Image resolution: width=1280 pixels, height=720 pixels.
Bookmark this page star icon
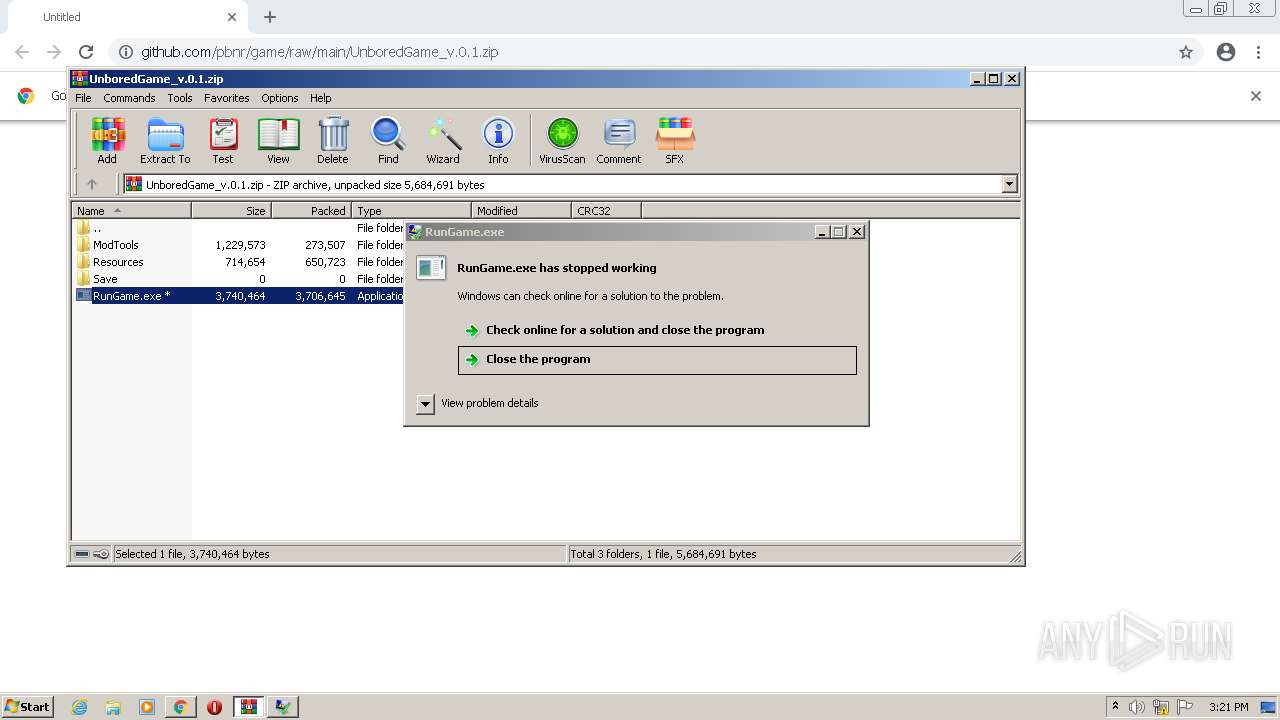tap(1186, 52)
